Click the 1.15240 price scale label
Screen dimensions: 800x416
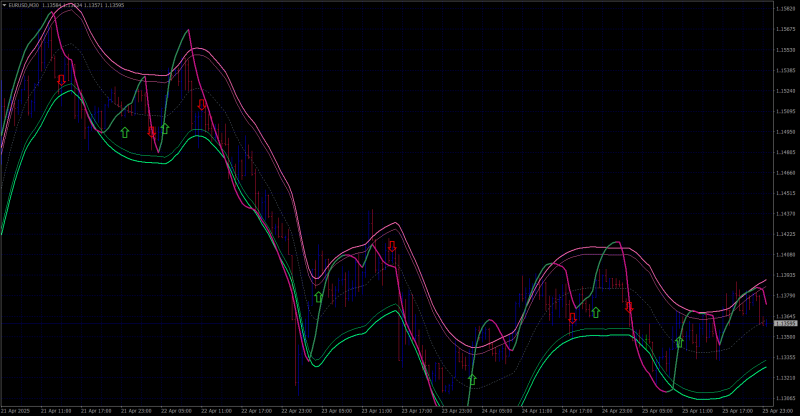[785, 91]
